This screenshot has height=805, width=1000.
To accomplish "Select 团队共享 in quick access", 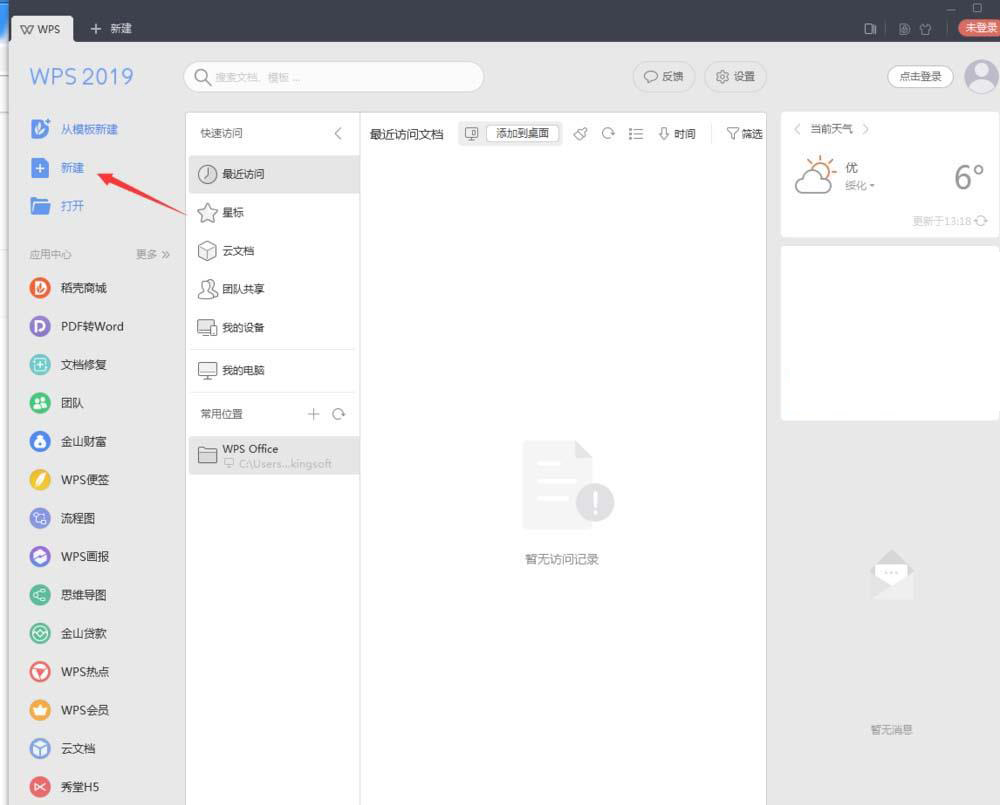I will pyautogui.click(x=274, y=289).
